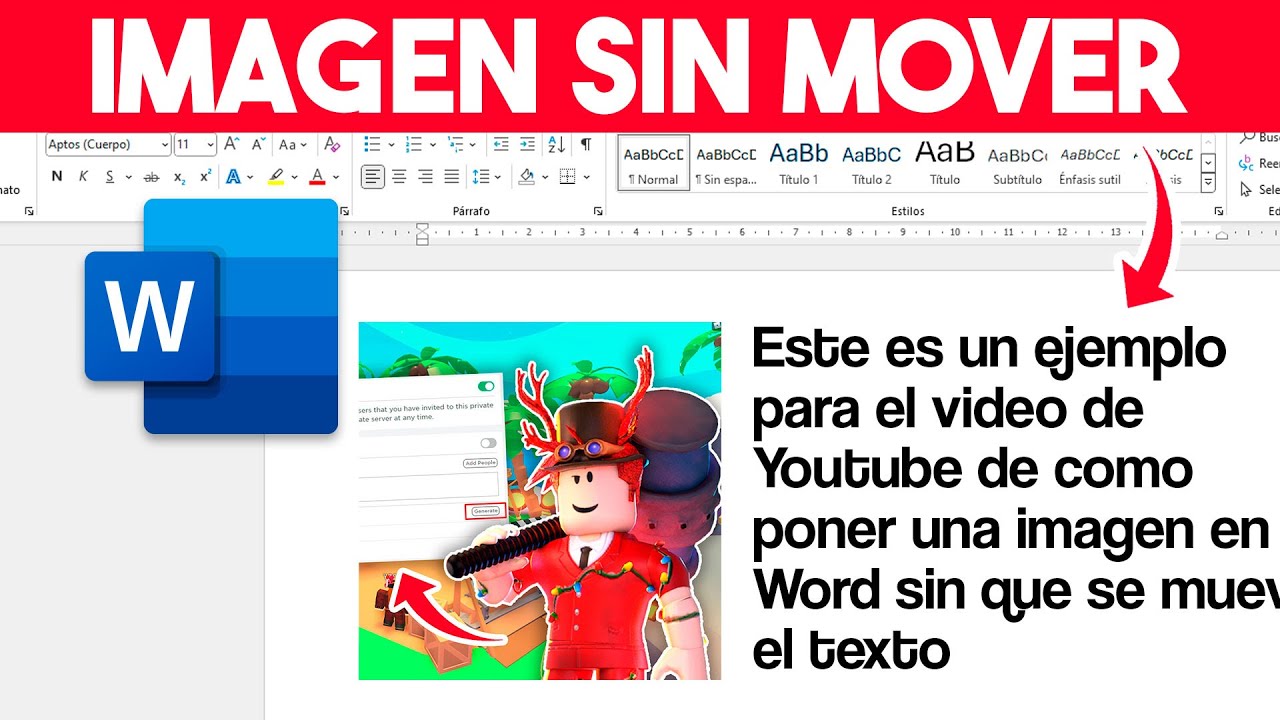Open Aptos (Cuerpo) font name dropdown
Image resolution: width=1280 pixels, height=720 pixels.
(165, 145)
